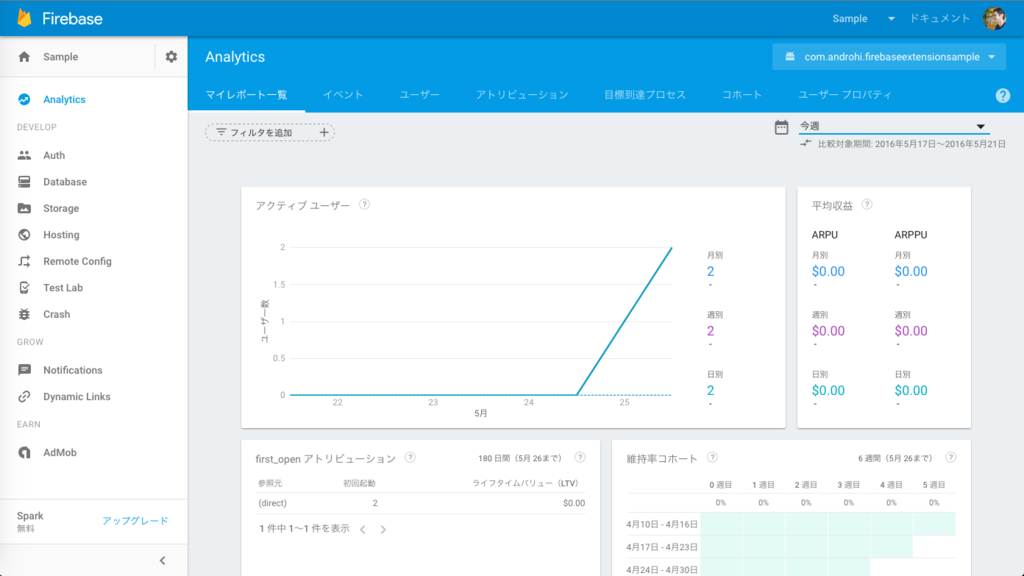
Task: Click the Remote Config icon
Action: pyautogui.click(x=24, y=261)
